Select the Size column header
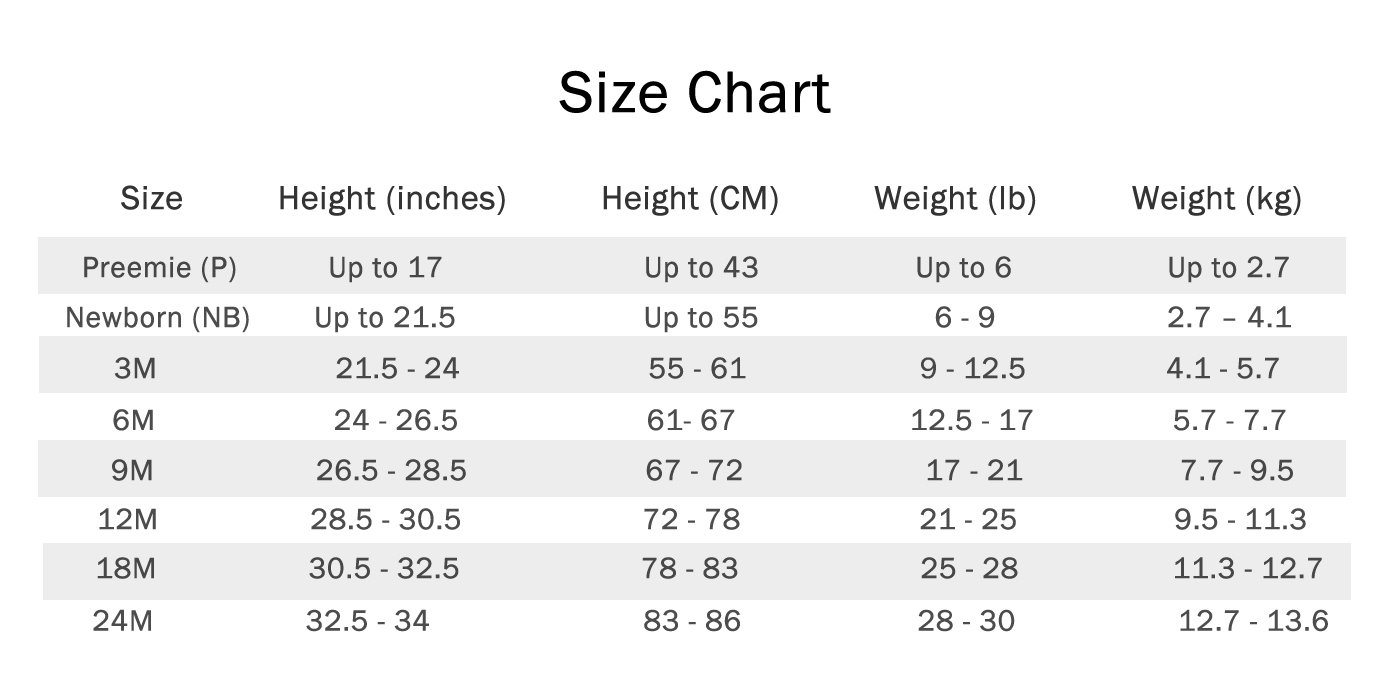The height and width of the screenshot is (700, 1400). click(x=152, y=198)
